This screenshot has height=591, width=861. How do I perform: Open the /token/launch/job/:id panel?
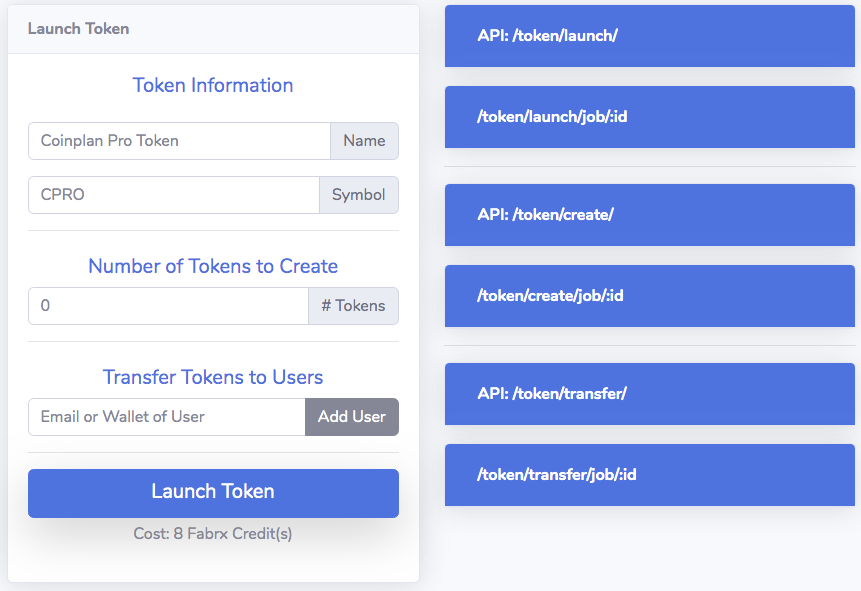click(x=649, y=117)
